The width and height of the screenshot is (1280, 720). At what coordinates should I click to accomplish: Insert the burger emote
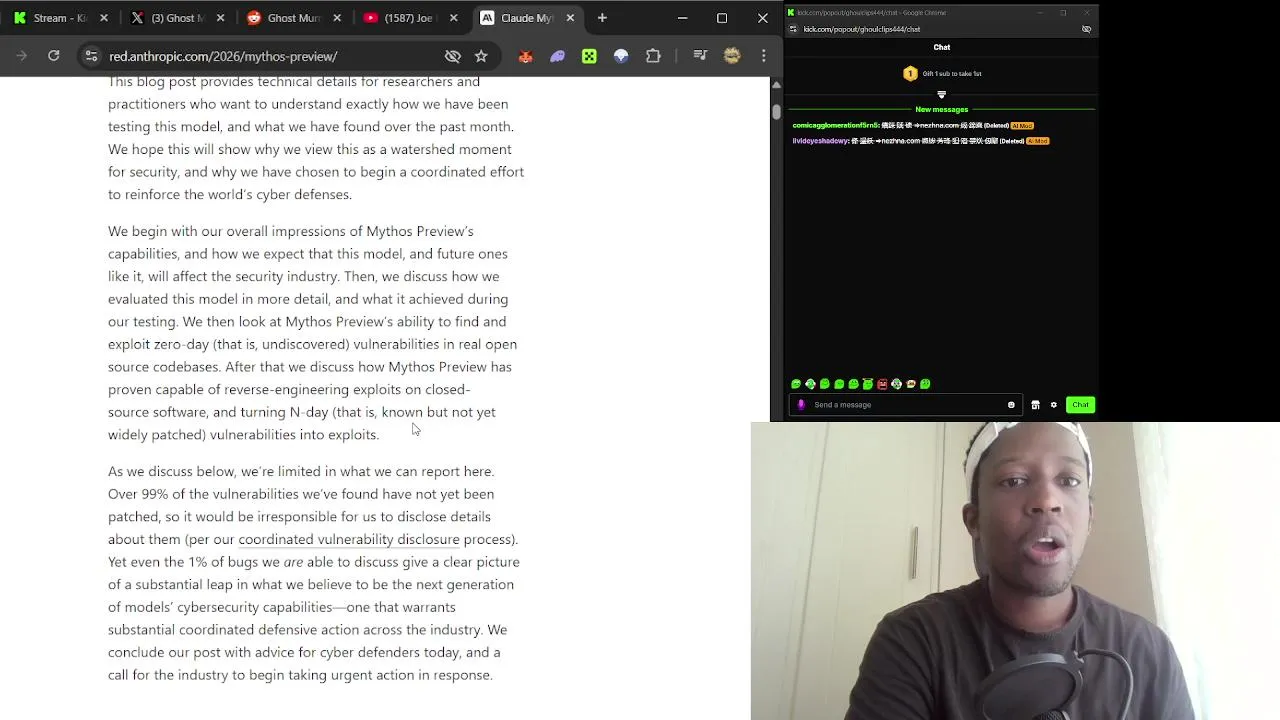coord(911,384)
